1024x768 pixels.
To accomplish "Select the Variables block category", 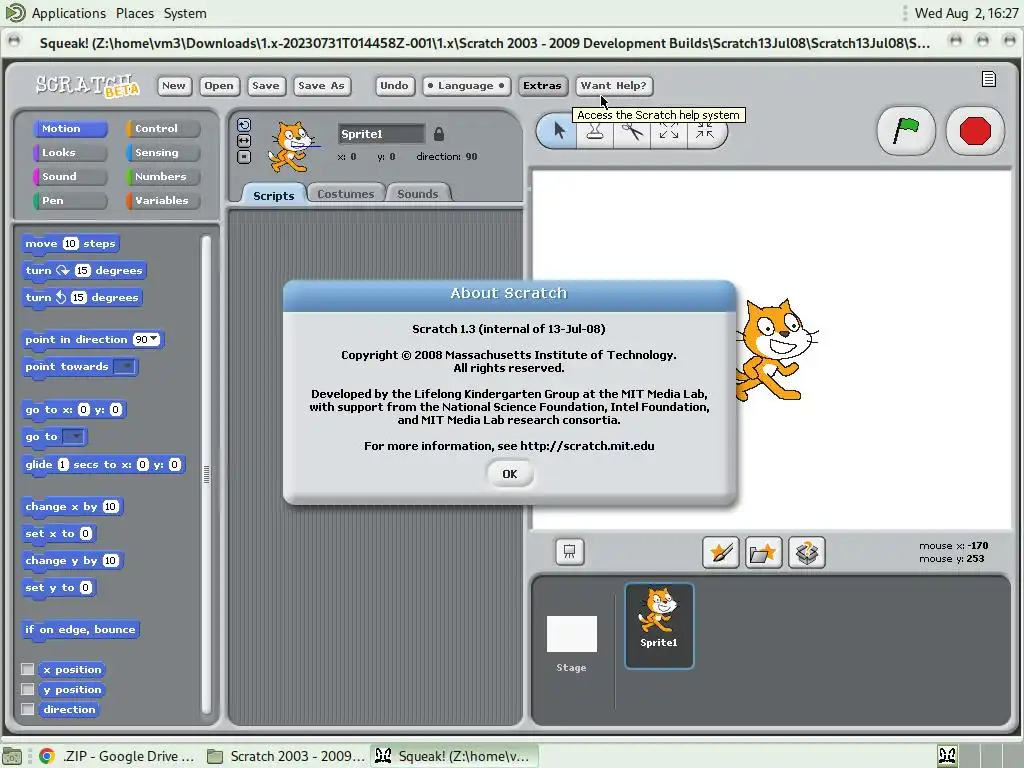I will 163,200.
